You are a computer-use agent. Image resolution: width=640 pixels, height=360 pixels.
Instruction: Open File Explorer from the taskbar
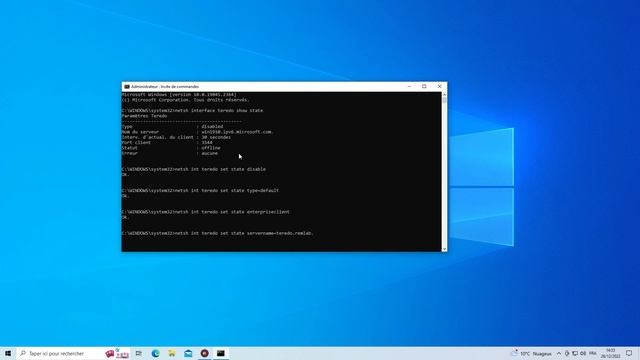pyautogui.click(x=172, y=353)
